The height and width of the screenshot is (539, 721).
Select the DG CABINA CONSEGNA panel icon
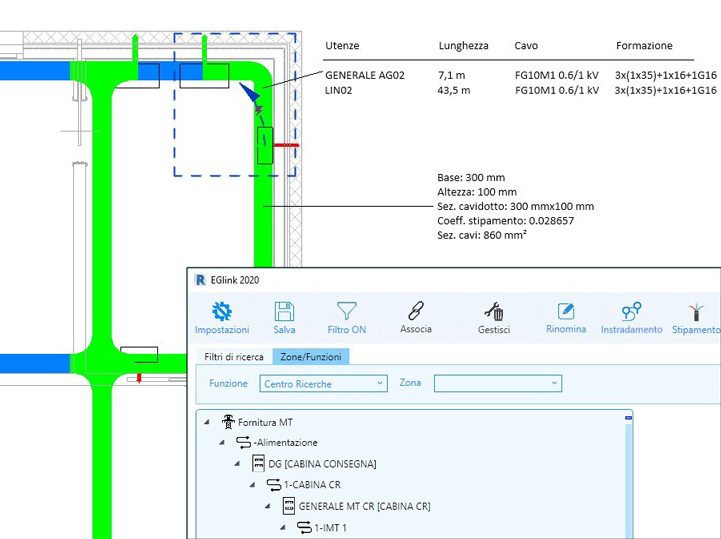point(259,463)
